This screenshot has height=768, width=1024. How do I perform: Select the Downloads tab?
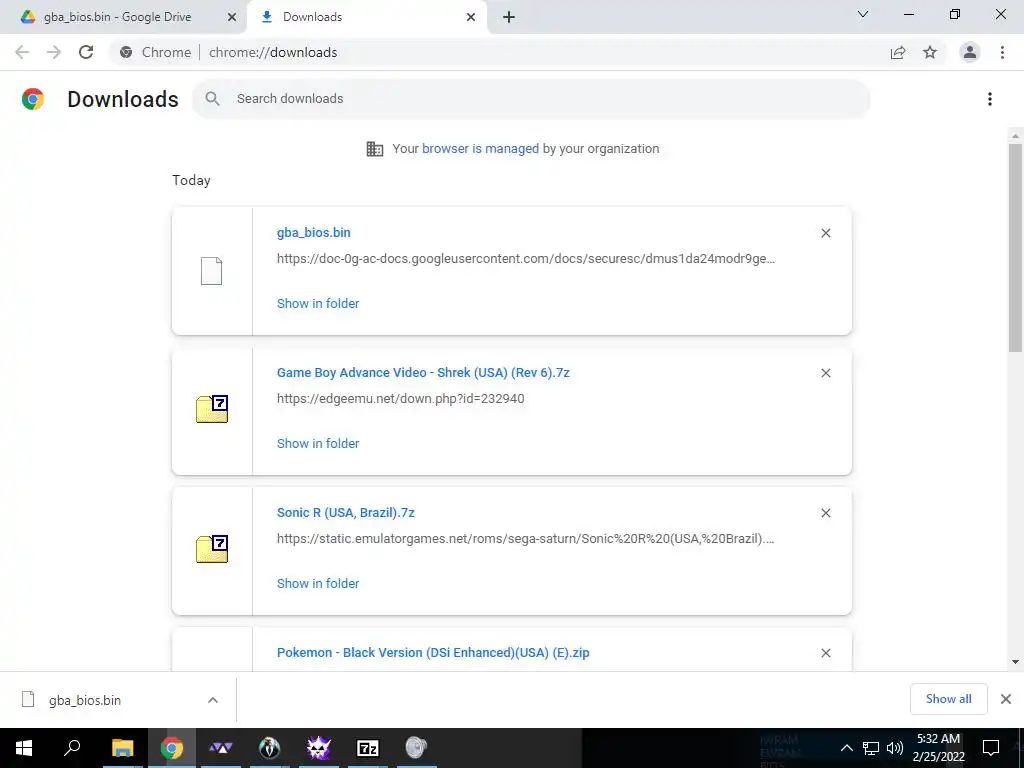[x=367, y=17]
